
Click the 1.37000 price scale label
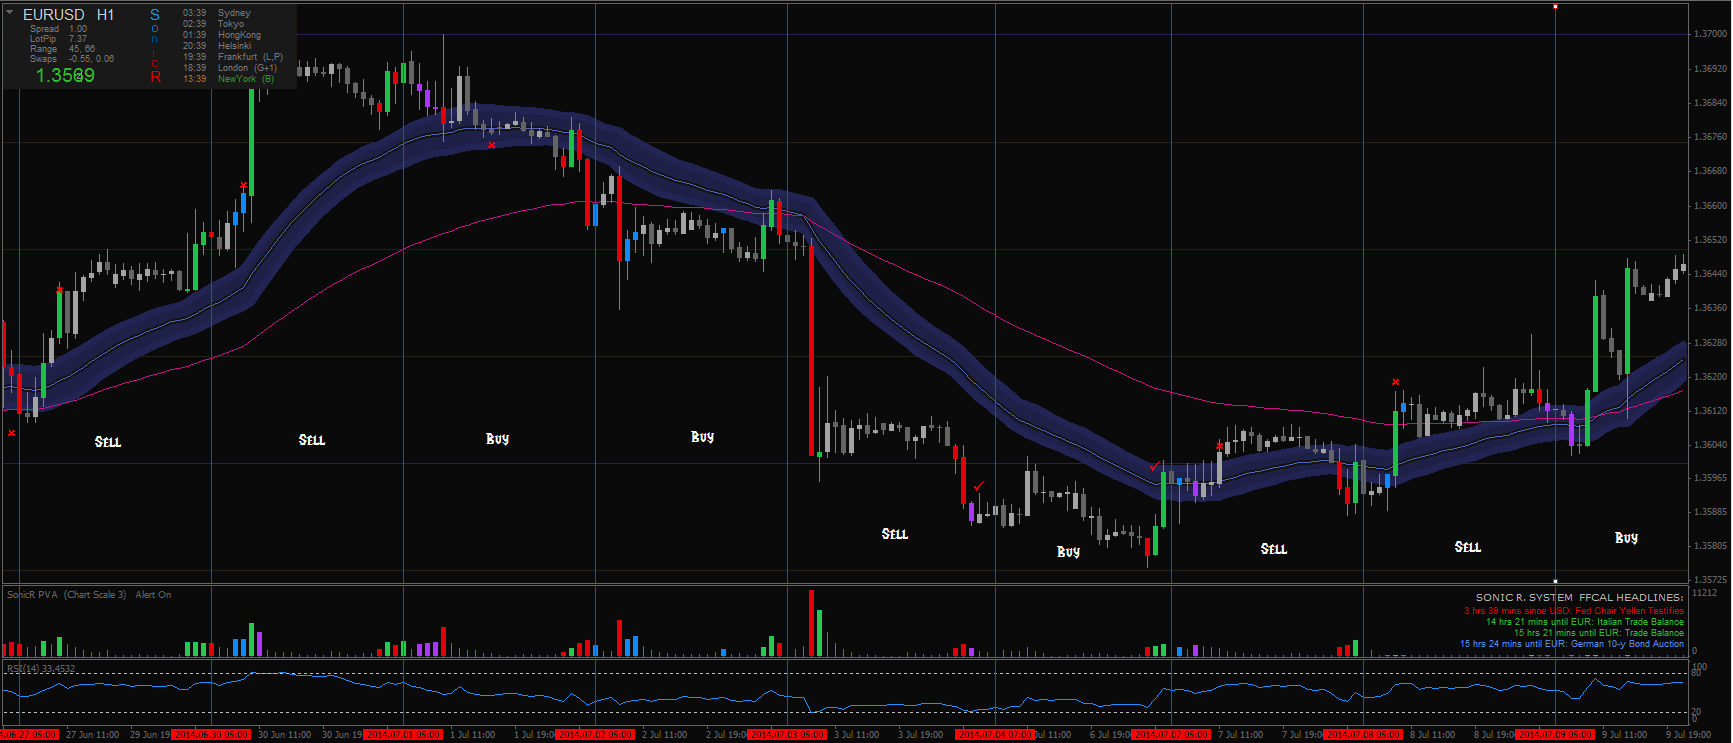click(x=1710, y=34)
